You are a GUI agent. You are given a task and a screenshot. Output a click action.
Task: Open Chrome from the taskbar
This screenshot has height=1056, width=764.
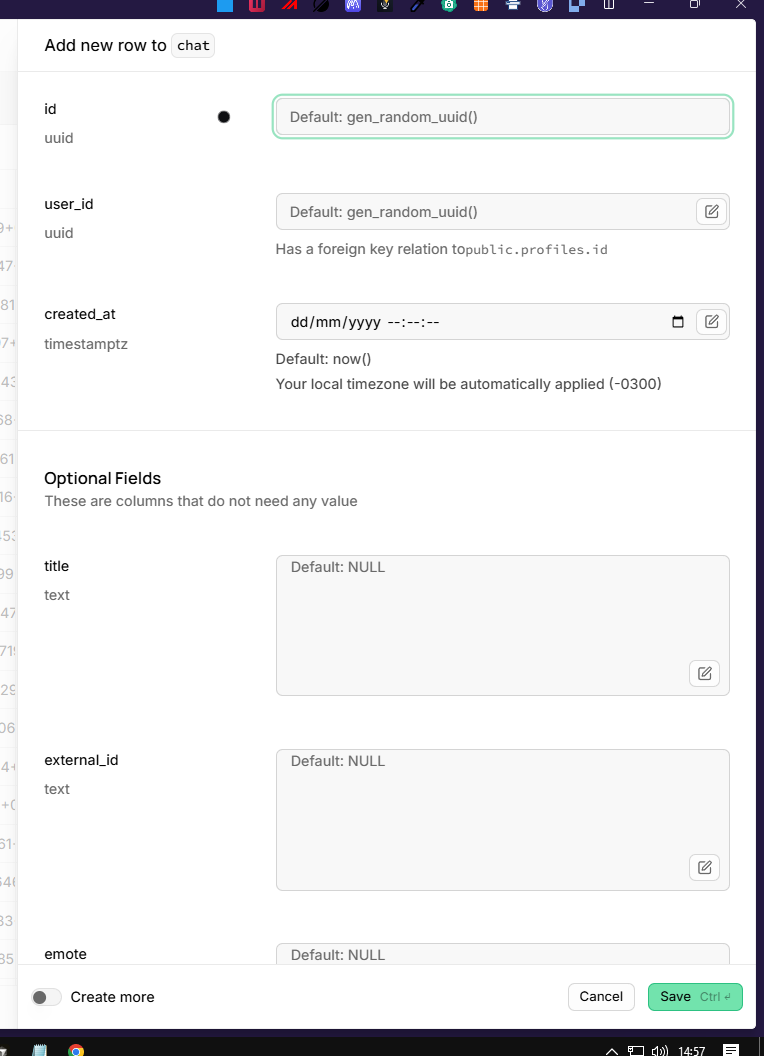click(x=76, y=1050)
